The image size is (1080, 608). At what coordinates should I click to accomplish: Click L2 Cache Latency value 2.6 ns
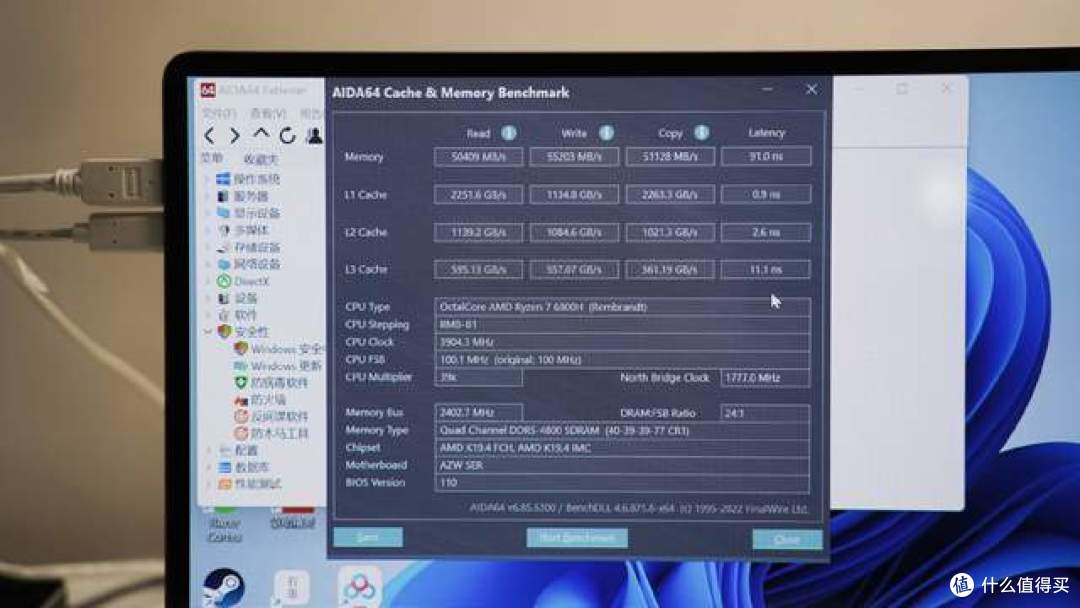pyautogui.click(x=766, y=232)
